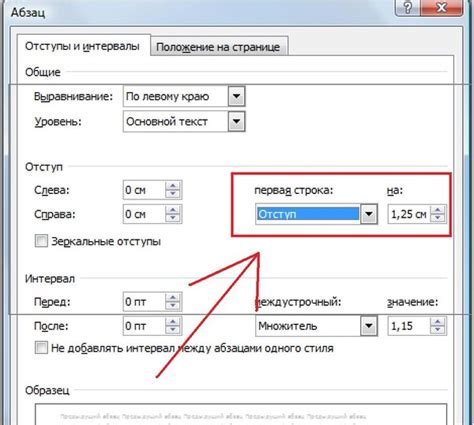Open the междустрочный Множитель dropdown arrow
474x425 pixels.
[369, 326]
